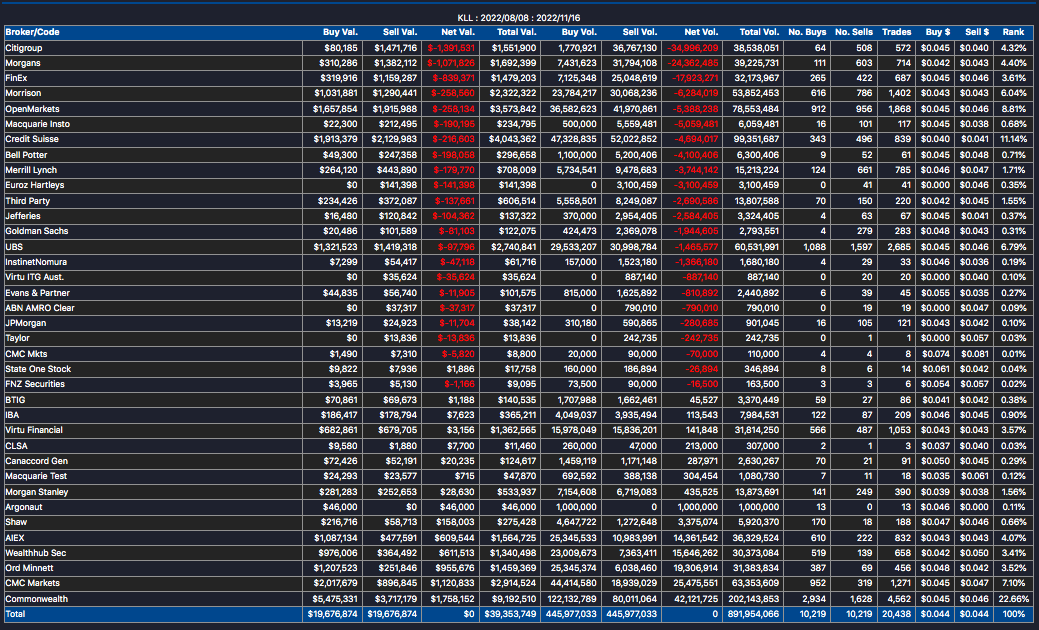Select the Merrill Lynch broker name

pyautogui.click(x=31, y=170)
